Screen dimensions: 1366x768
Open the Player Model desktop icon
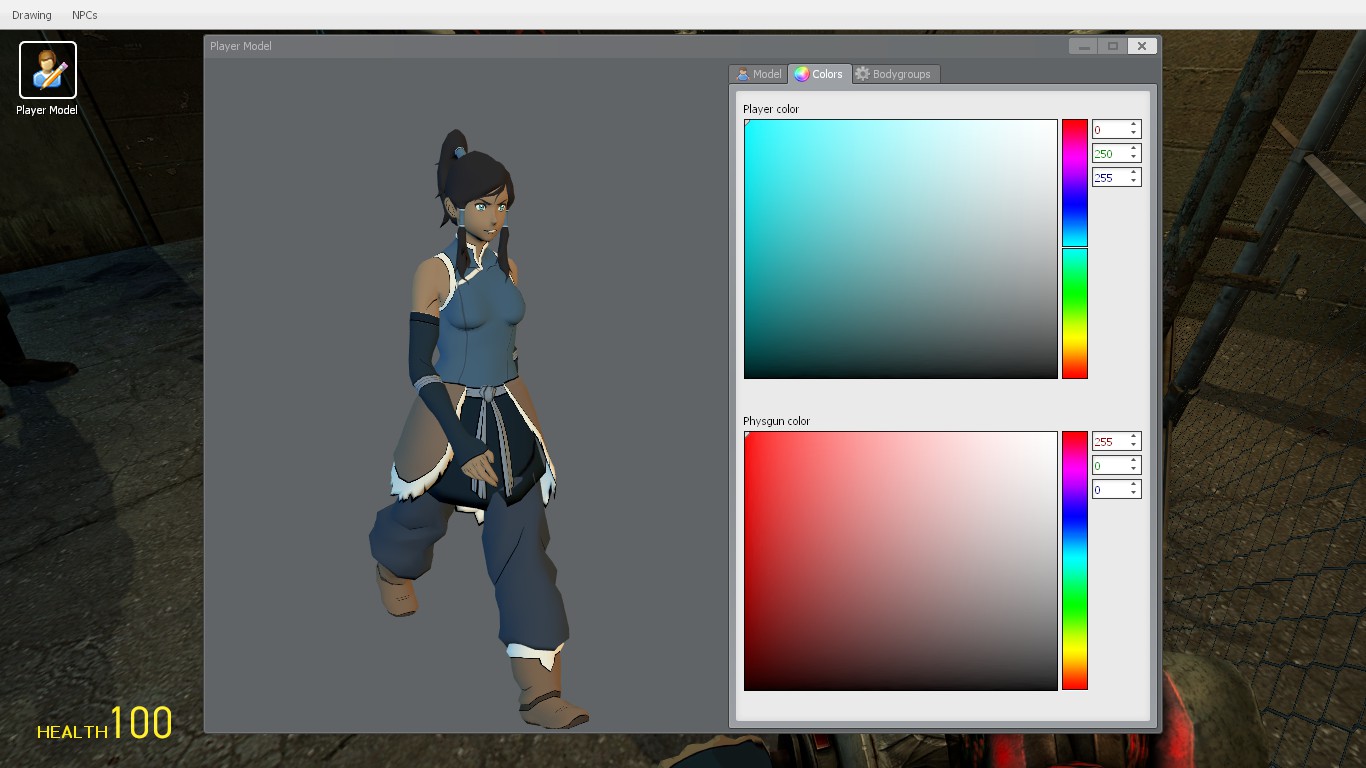(47, 78)
